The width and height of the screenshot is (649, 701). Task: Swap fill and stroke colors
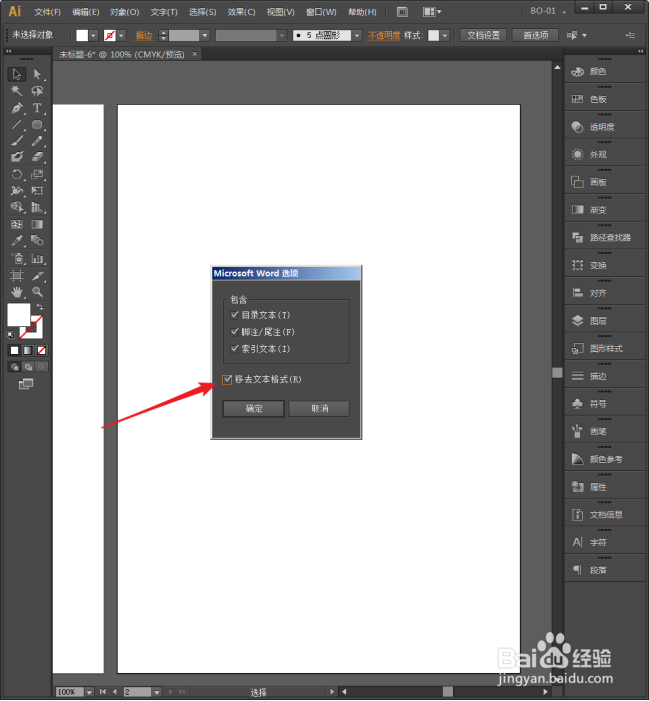coord(40,307)
